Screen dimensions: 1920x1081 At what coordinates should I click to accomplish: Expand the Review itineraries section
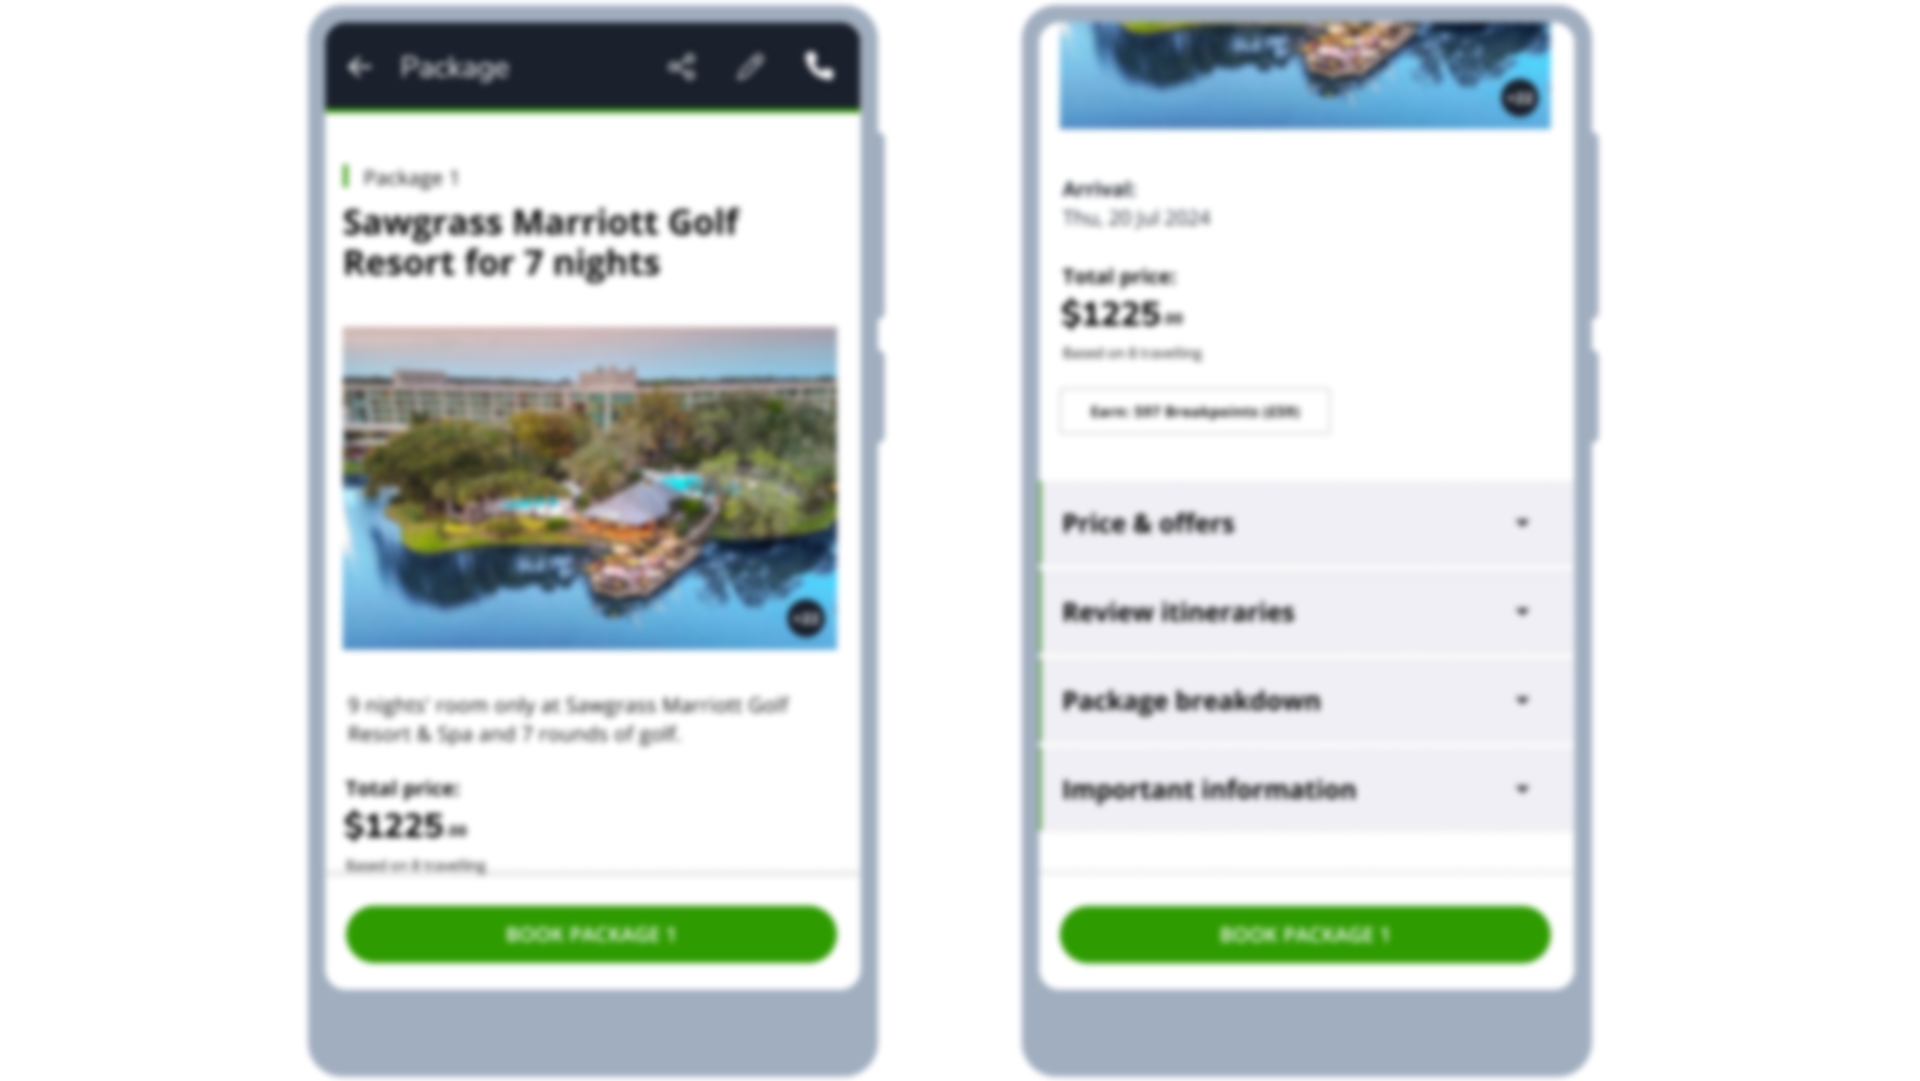click(x=1304, y=612)
